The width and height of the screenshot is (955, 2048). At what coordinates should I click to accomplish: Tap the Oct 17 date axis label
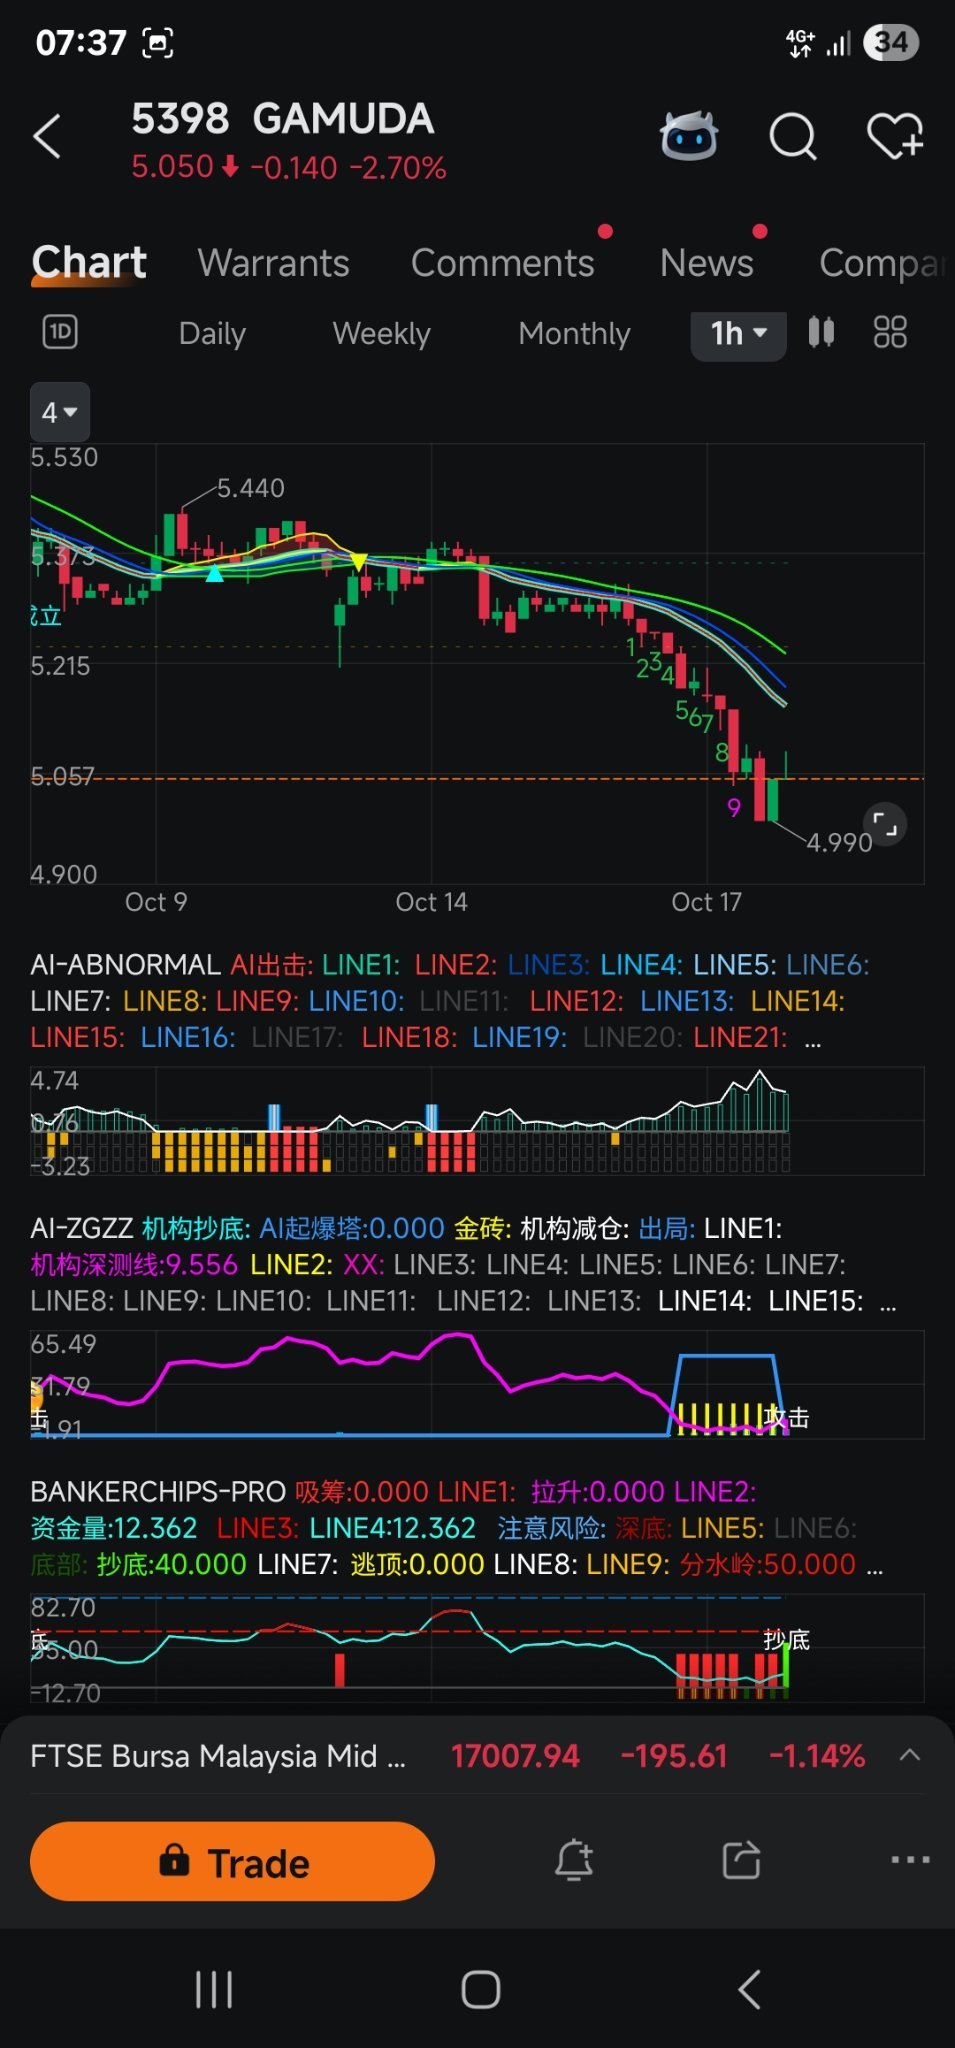706,902
